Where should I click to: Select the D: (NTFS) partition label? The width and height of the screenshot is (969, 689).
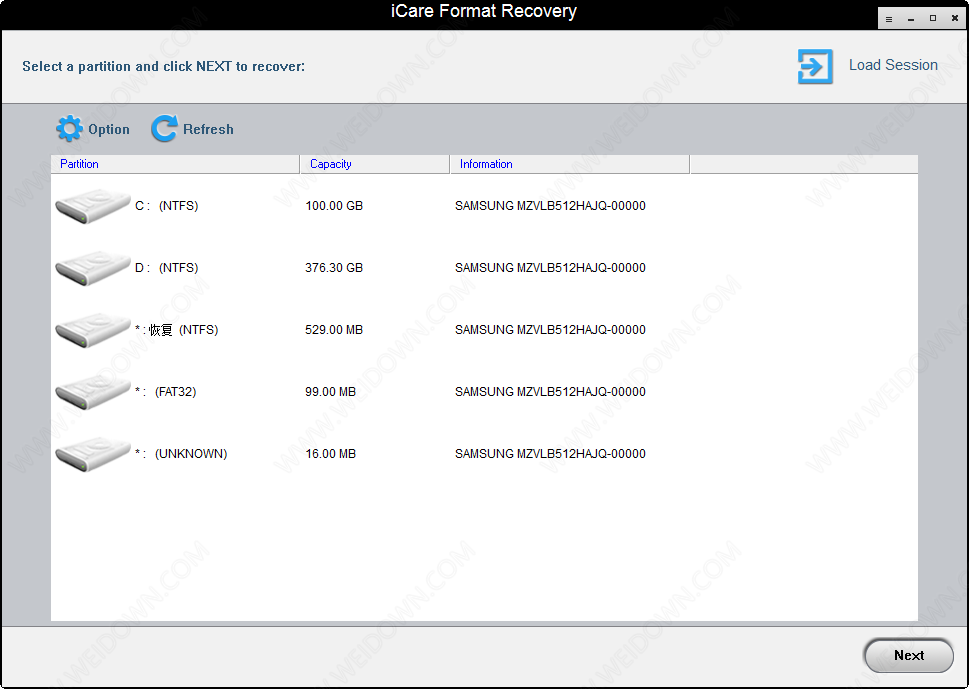[x=167, y=268]
